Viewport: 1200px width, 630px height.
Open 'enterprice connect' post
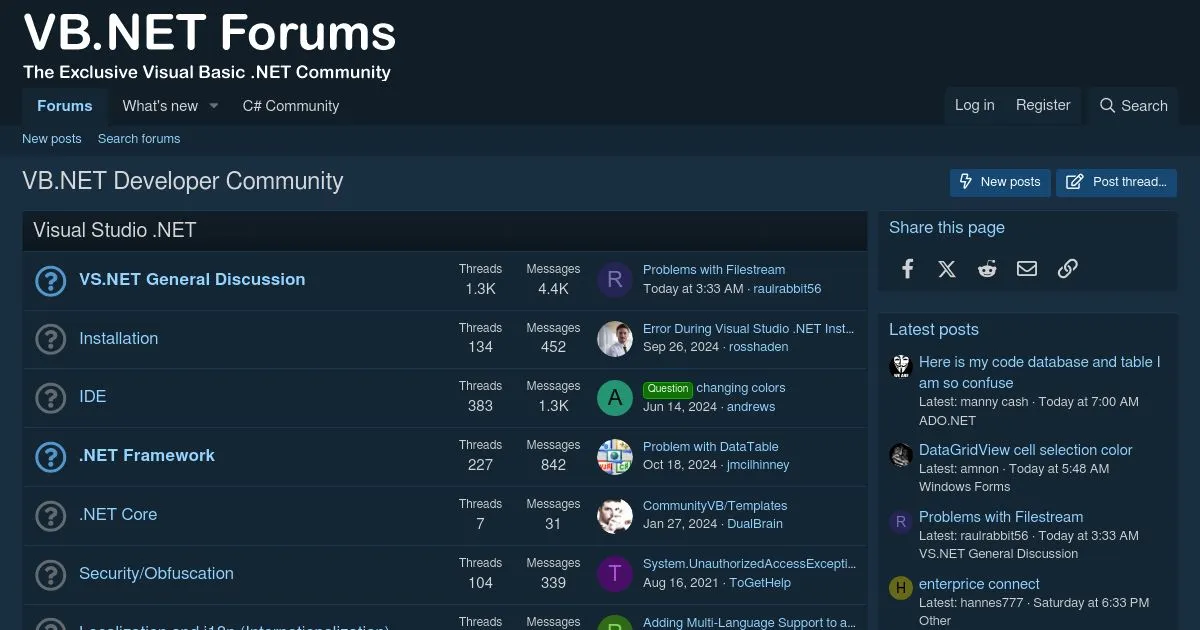(x=979, y=584)
